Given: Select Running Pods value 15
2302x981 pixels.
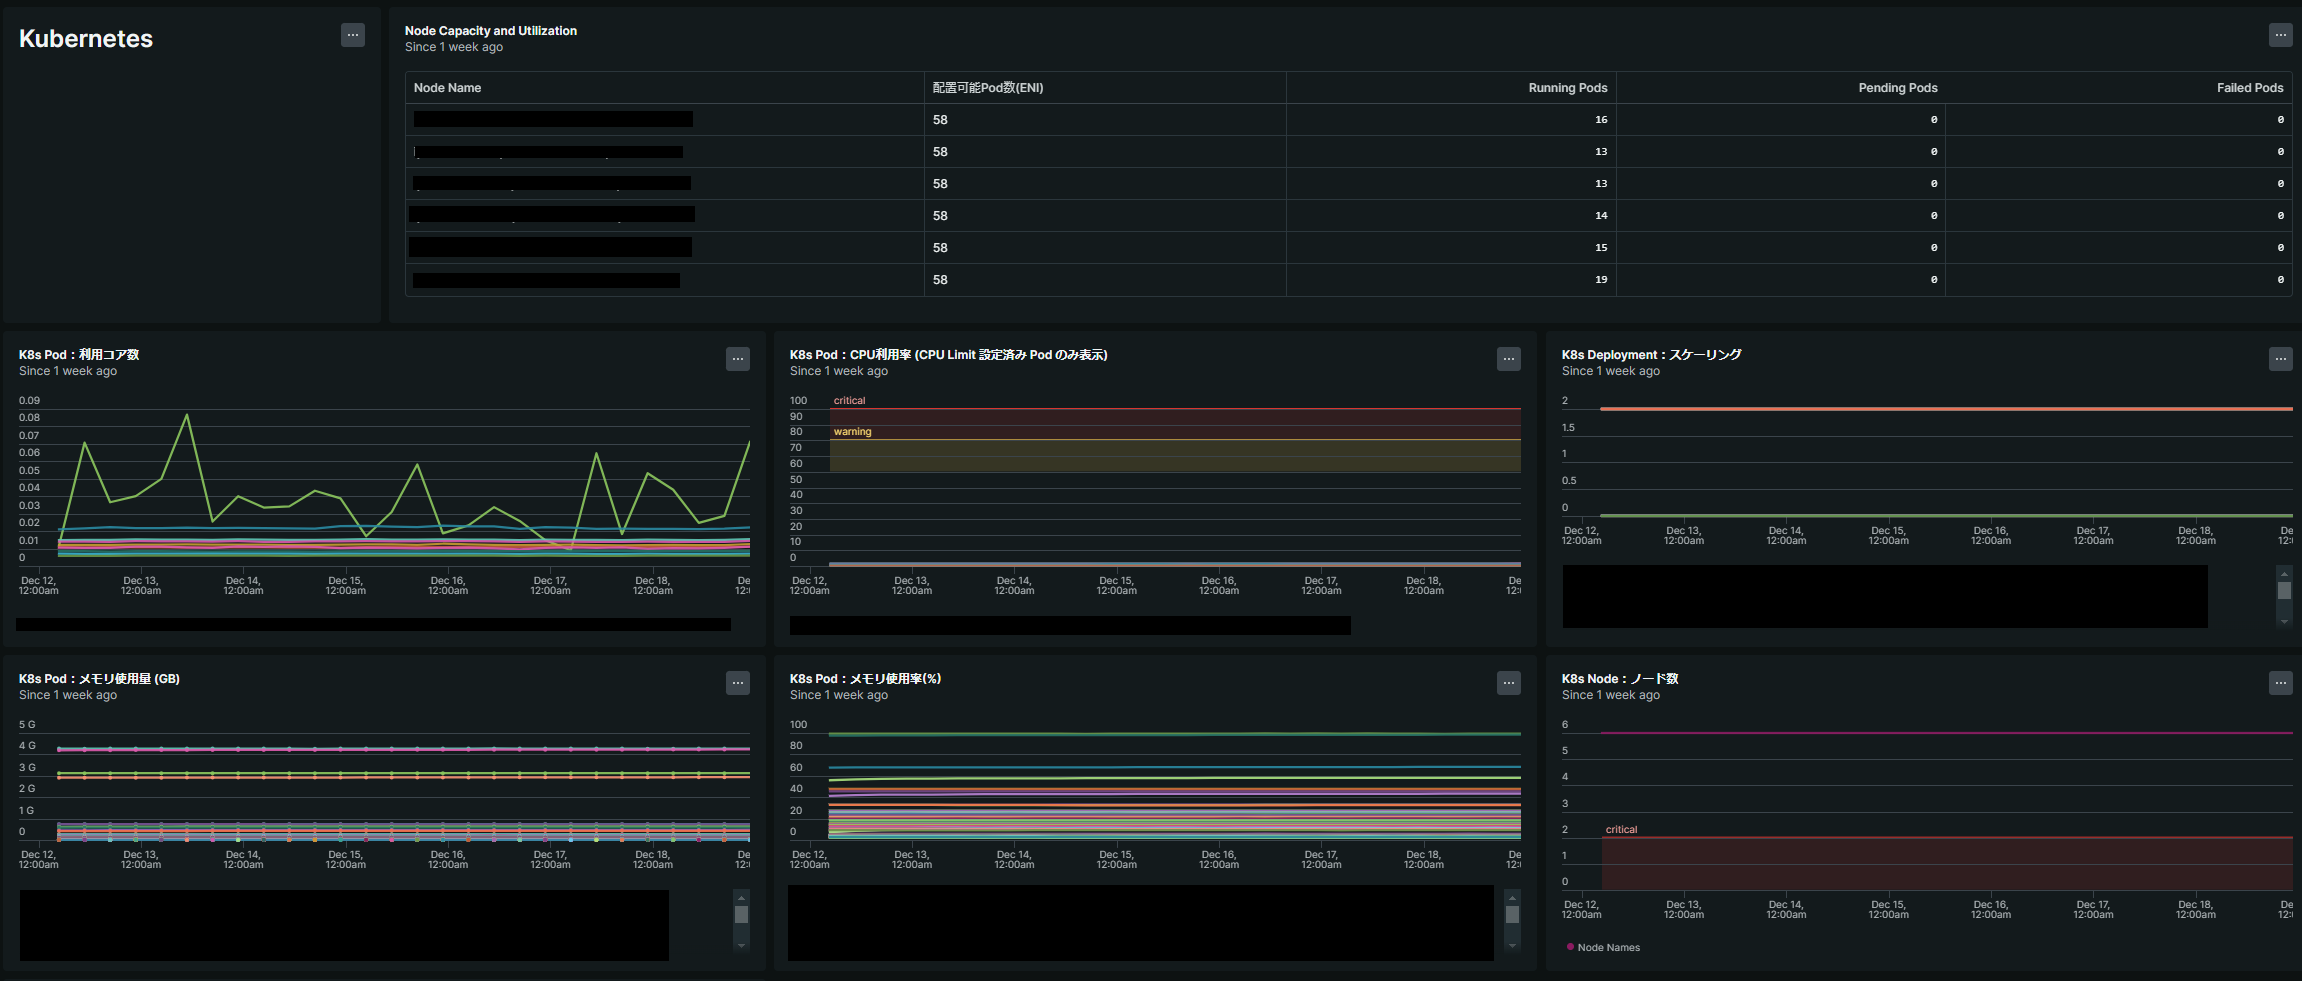Looking at the screenshot, I should [1601, 248].
